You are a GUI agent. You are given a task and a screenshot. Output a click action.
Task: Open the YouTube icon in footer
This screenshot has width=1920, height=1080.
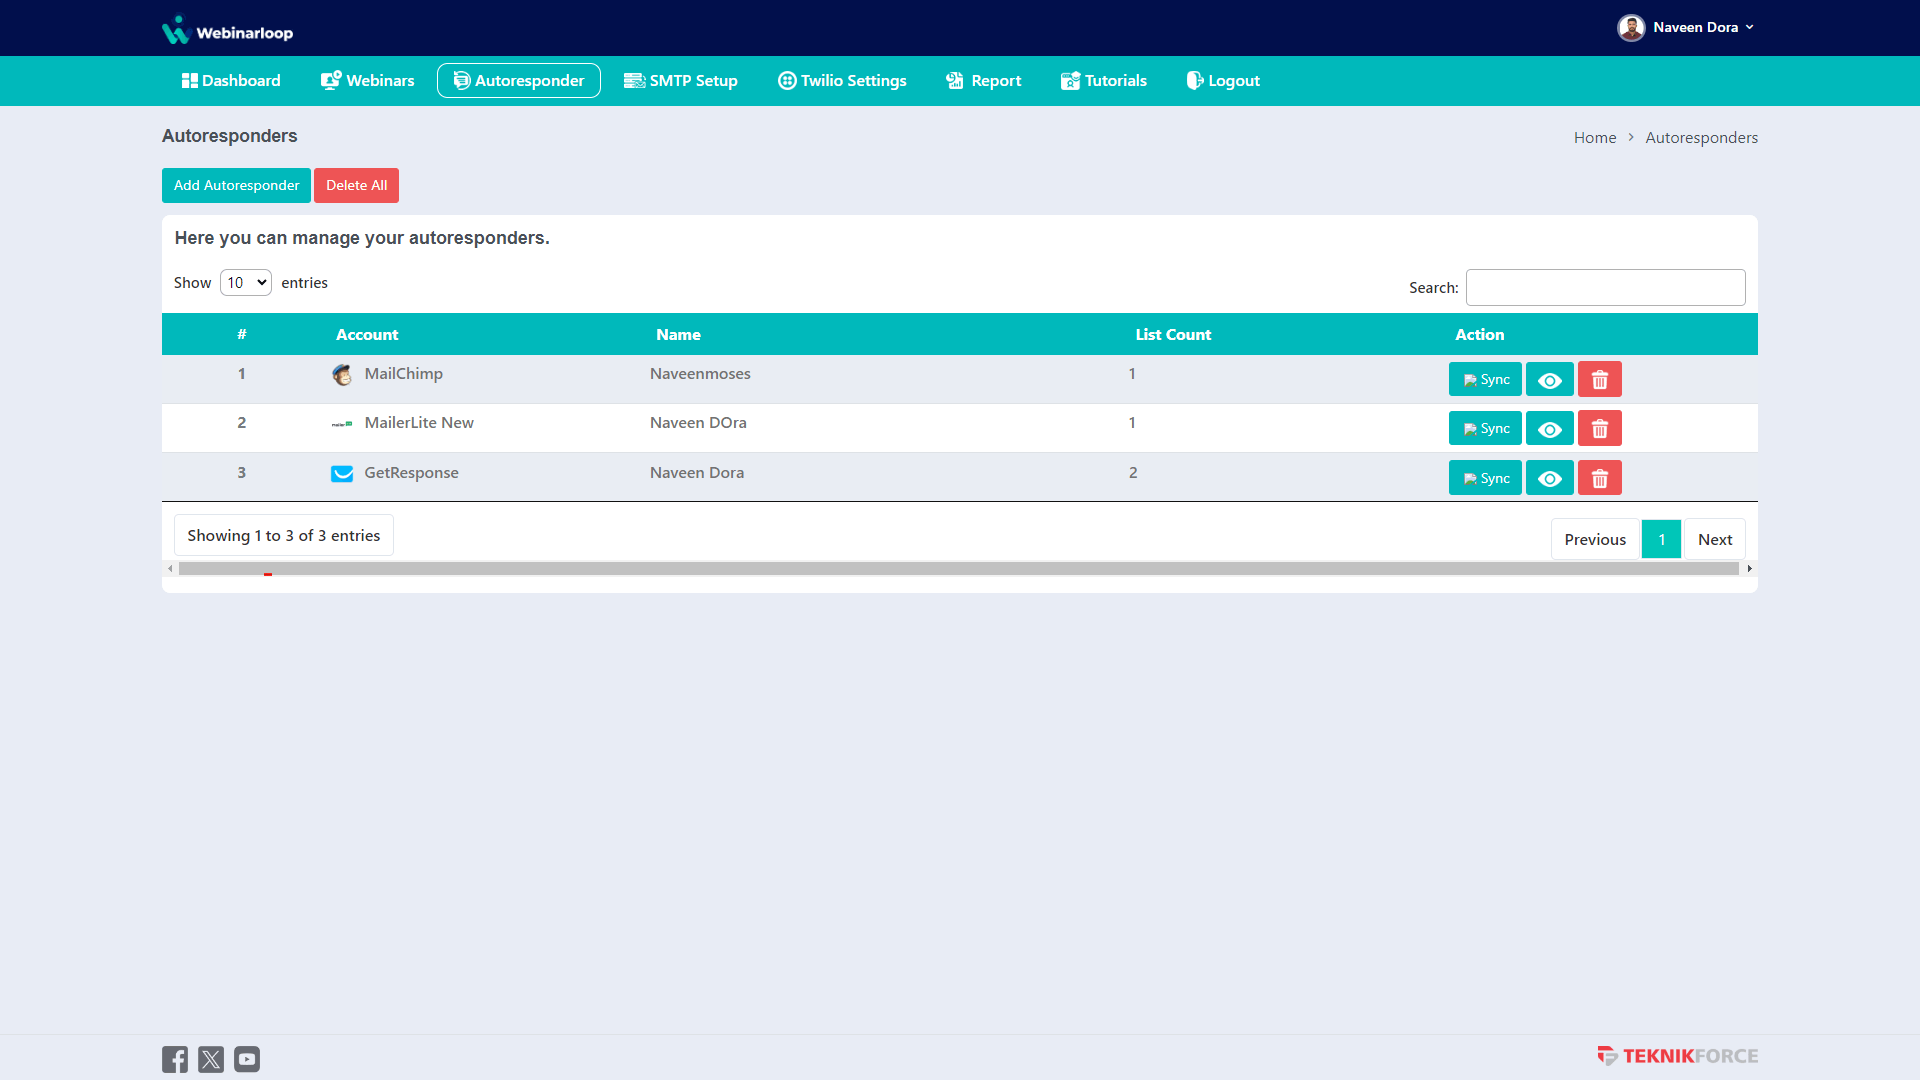click(x=247, y=1059)
